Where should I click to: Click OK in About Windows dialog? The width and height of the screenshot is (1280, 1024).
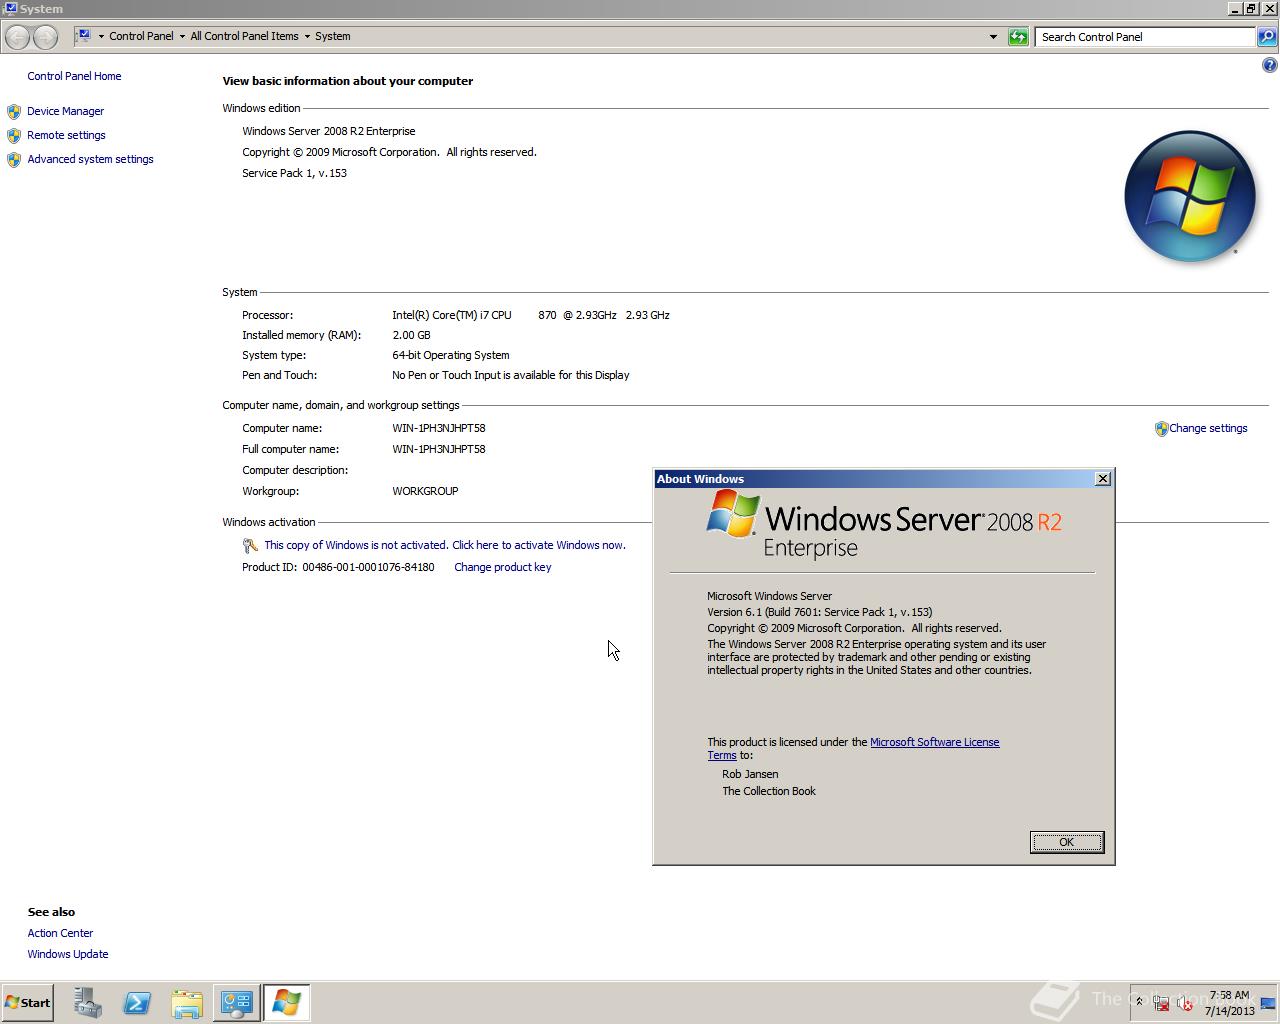point(1067,842)
